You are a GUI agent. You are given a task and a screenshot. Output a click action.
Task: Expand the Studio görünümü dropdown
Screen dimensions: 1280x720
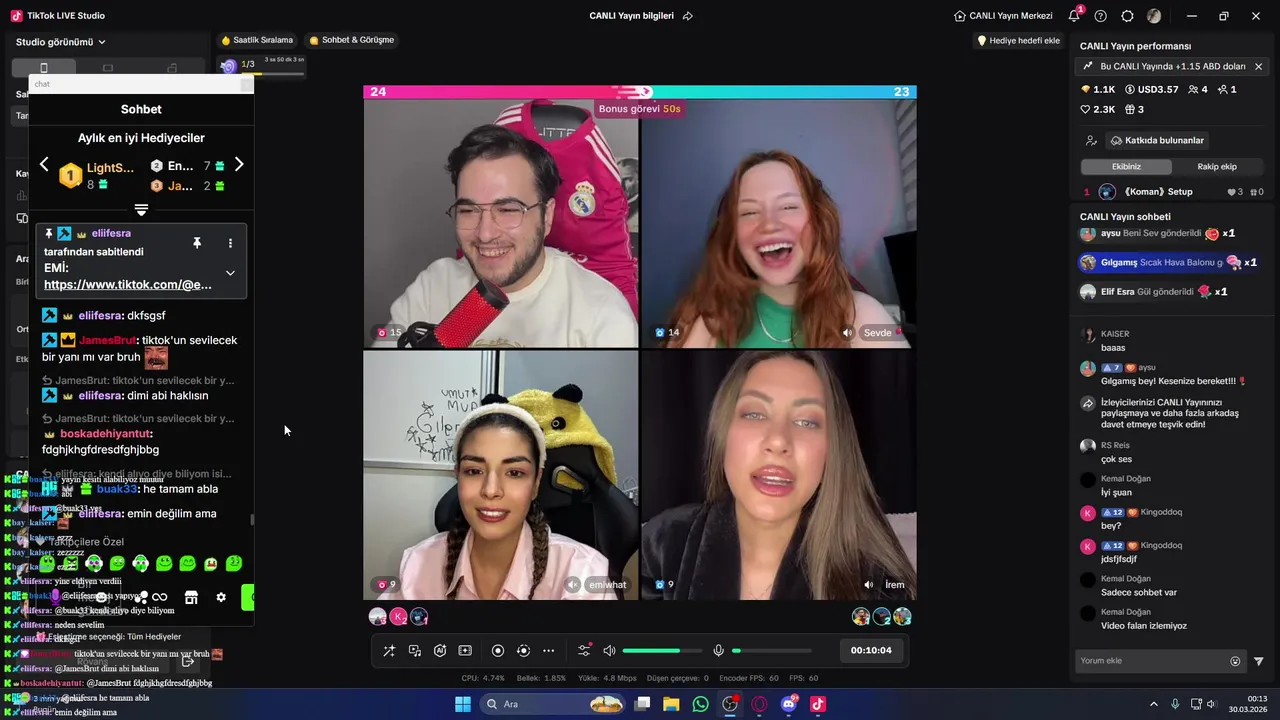(x=61, y=42)
